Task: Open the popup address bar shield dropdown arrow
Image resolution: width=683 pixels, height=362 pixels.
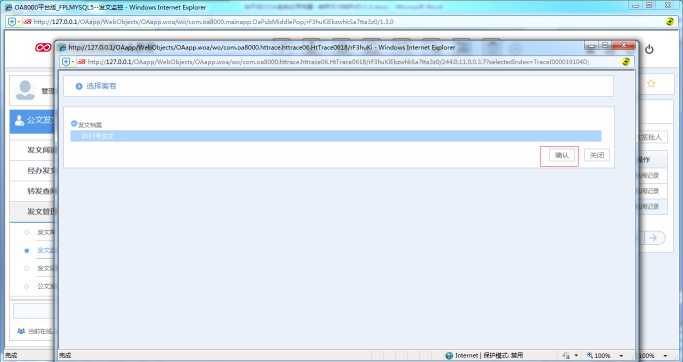Action: (72, 62)
